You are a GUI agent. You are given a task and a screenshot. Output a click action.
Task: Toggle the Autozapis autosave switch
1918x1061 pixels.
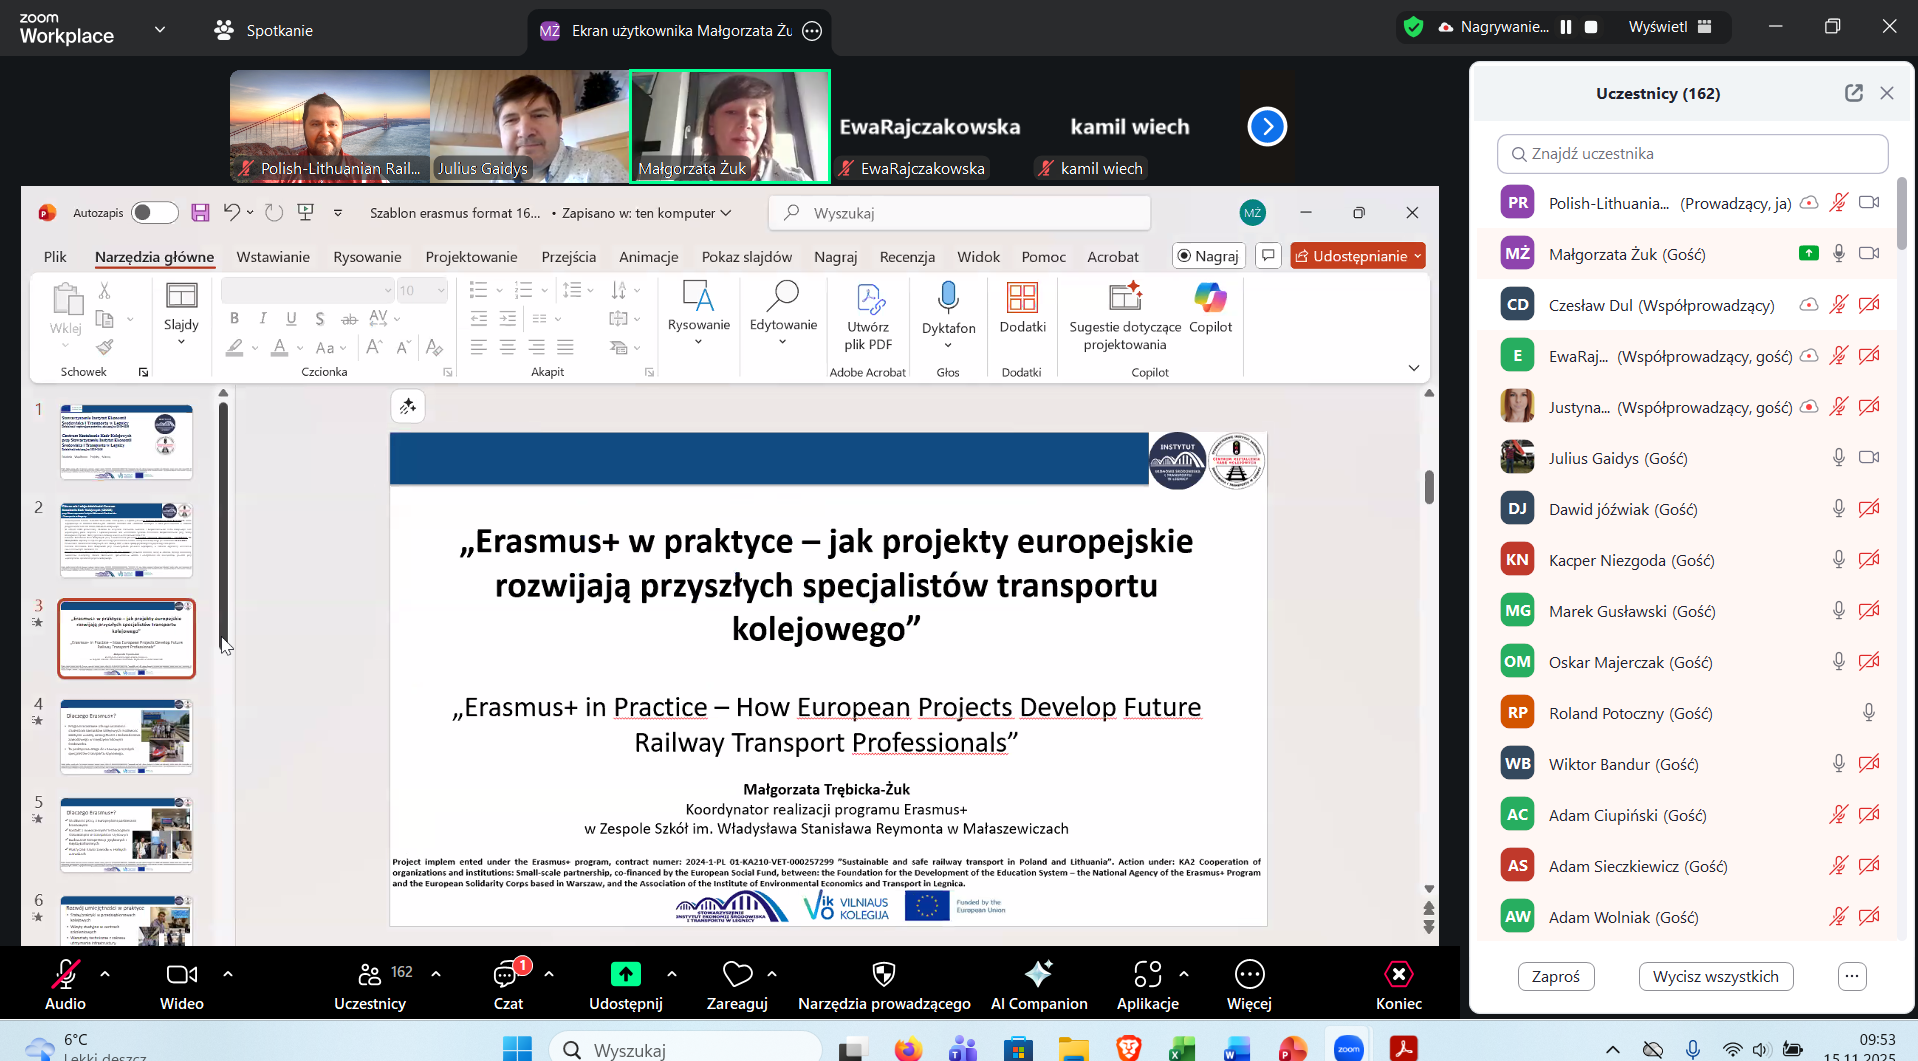155,213
